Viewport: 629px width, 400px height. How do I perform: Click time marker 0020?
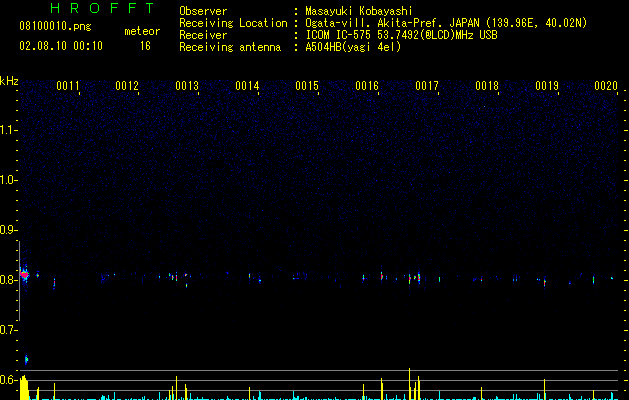pos(606,86)
